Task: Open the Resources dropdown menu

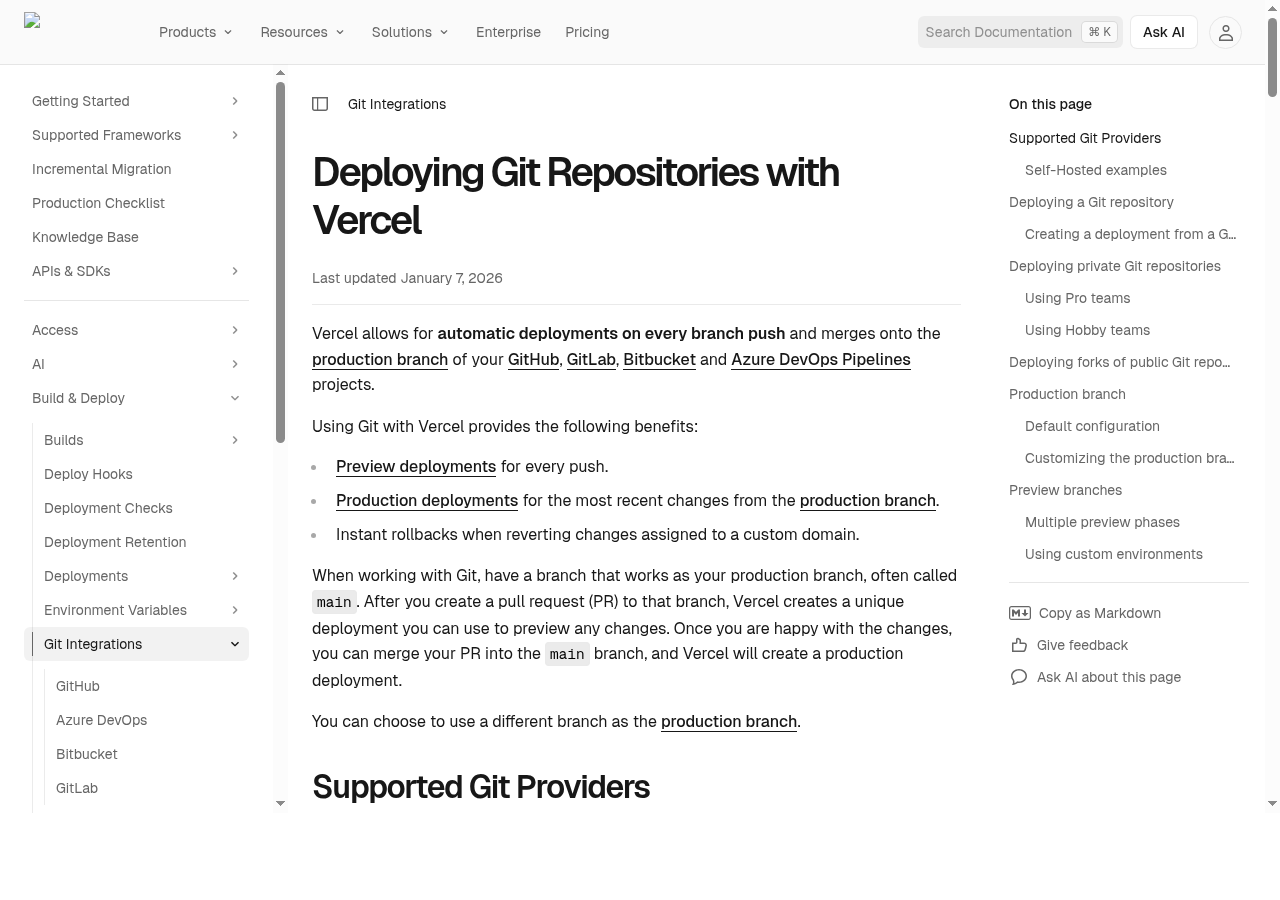Action: 302,32
